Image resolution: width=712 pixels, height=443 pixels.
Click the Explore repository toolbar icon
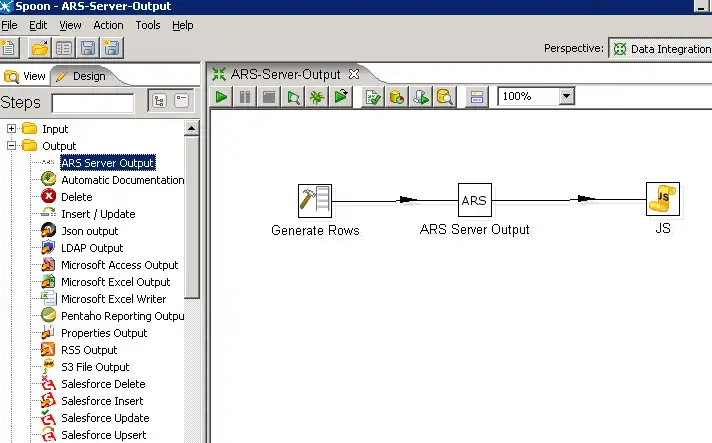(x=64, y=48)
